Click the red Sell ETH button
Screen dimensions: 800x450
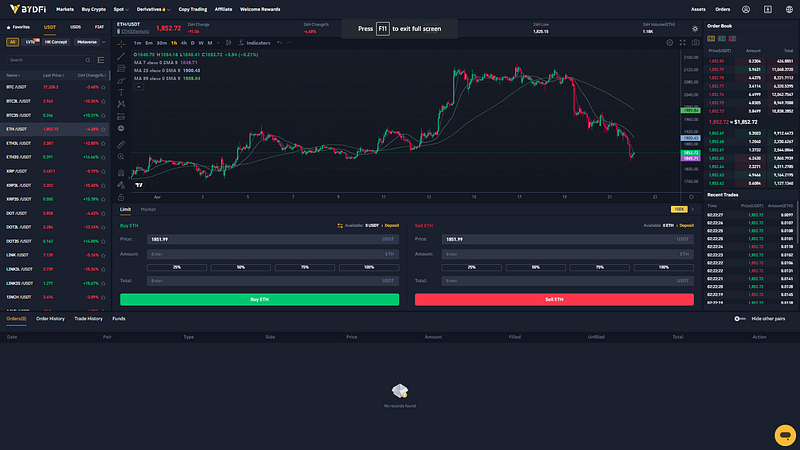[x=554, y=299]
